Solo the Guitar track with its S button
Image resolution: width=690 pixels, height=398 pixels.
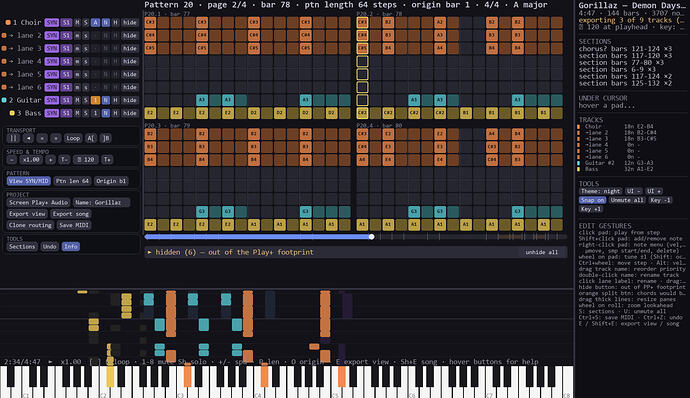coord(85,100)
